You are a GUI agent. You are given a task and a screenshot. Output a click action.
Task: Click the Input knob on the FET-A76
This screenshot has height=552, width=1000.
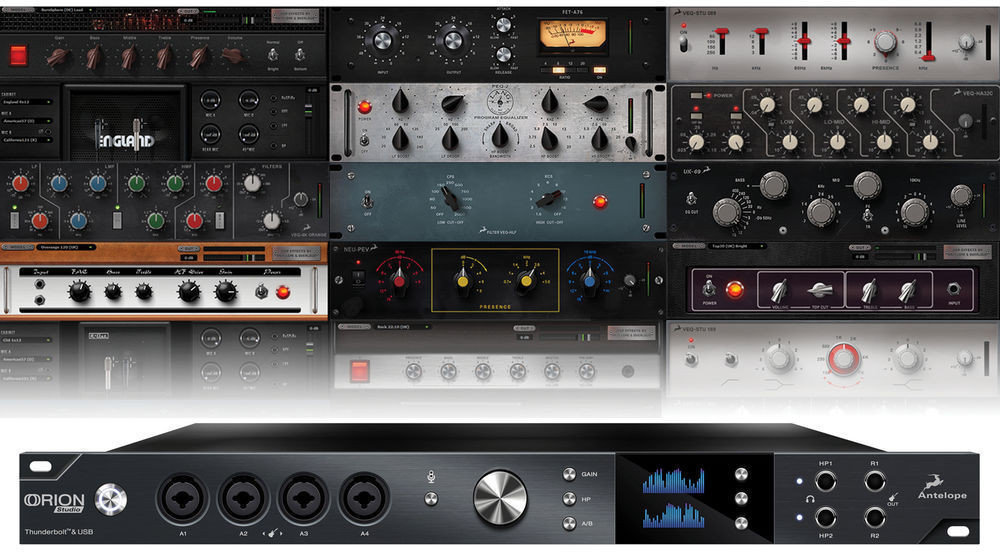[383, 41]
